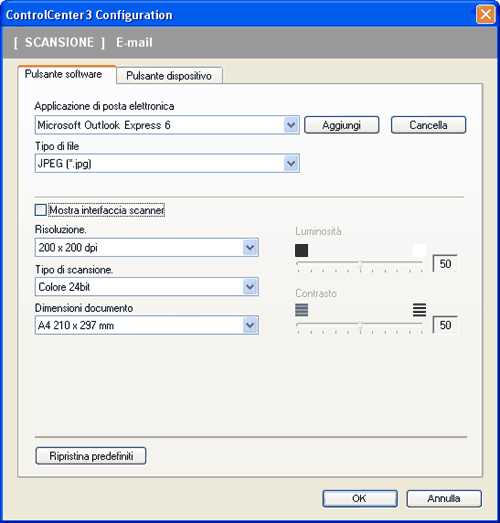Select the Pulsante software tab
This screenshot has width=500, height=523.
63,74
